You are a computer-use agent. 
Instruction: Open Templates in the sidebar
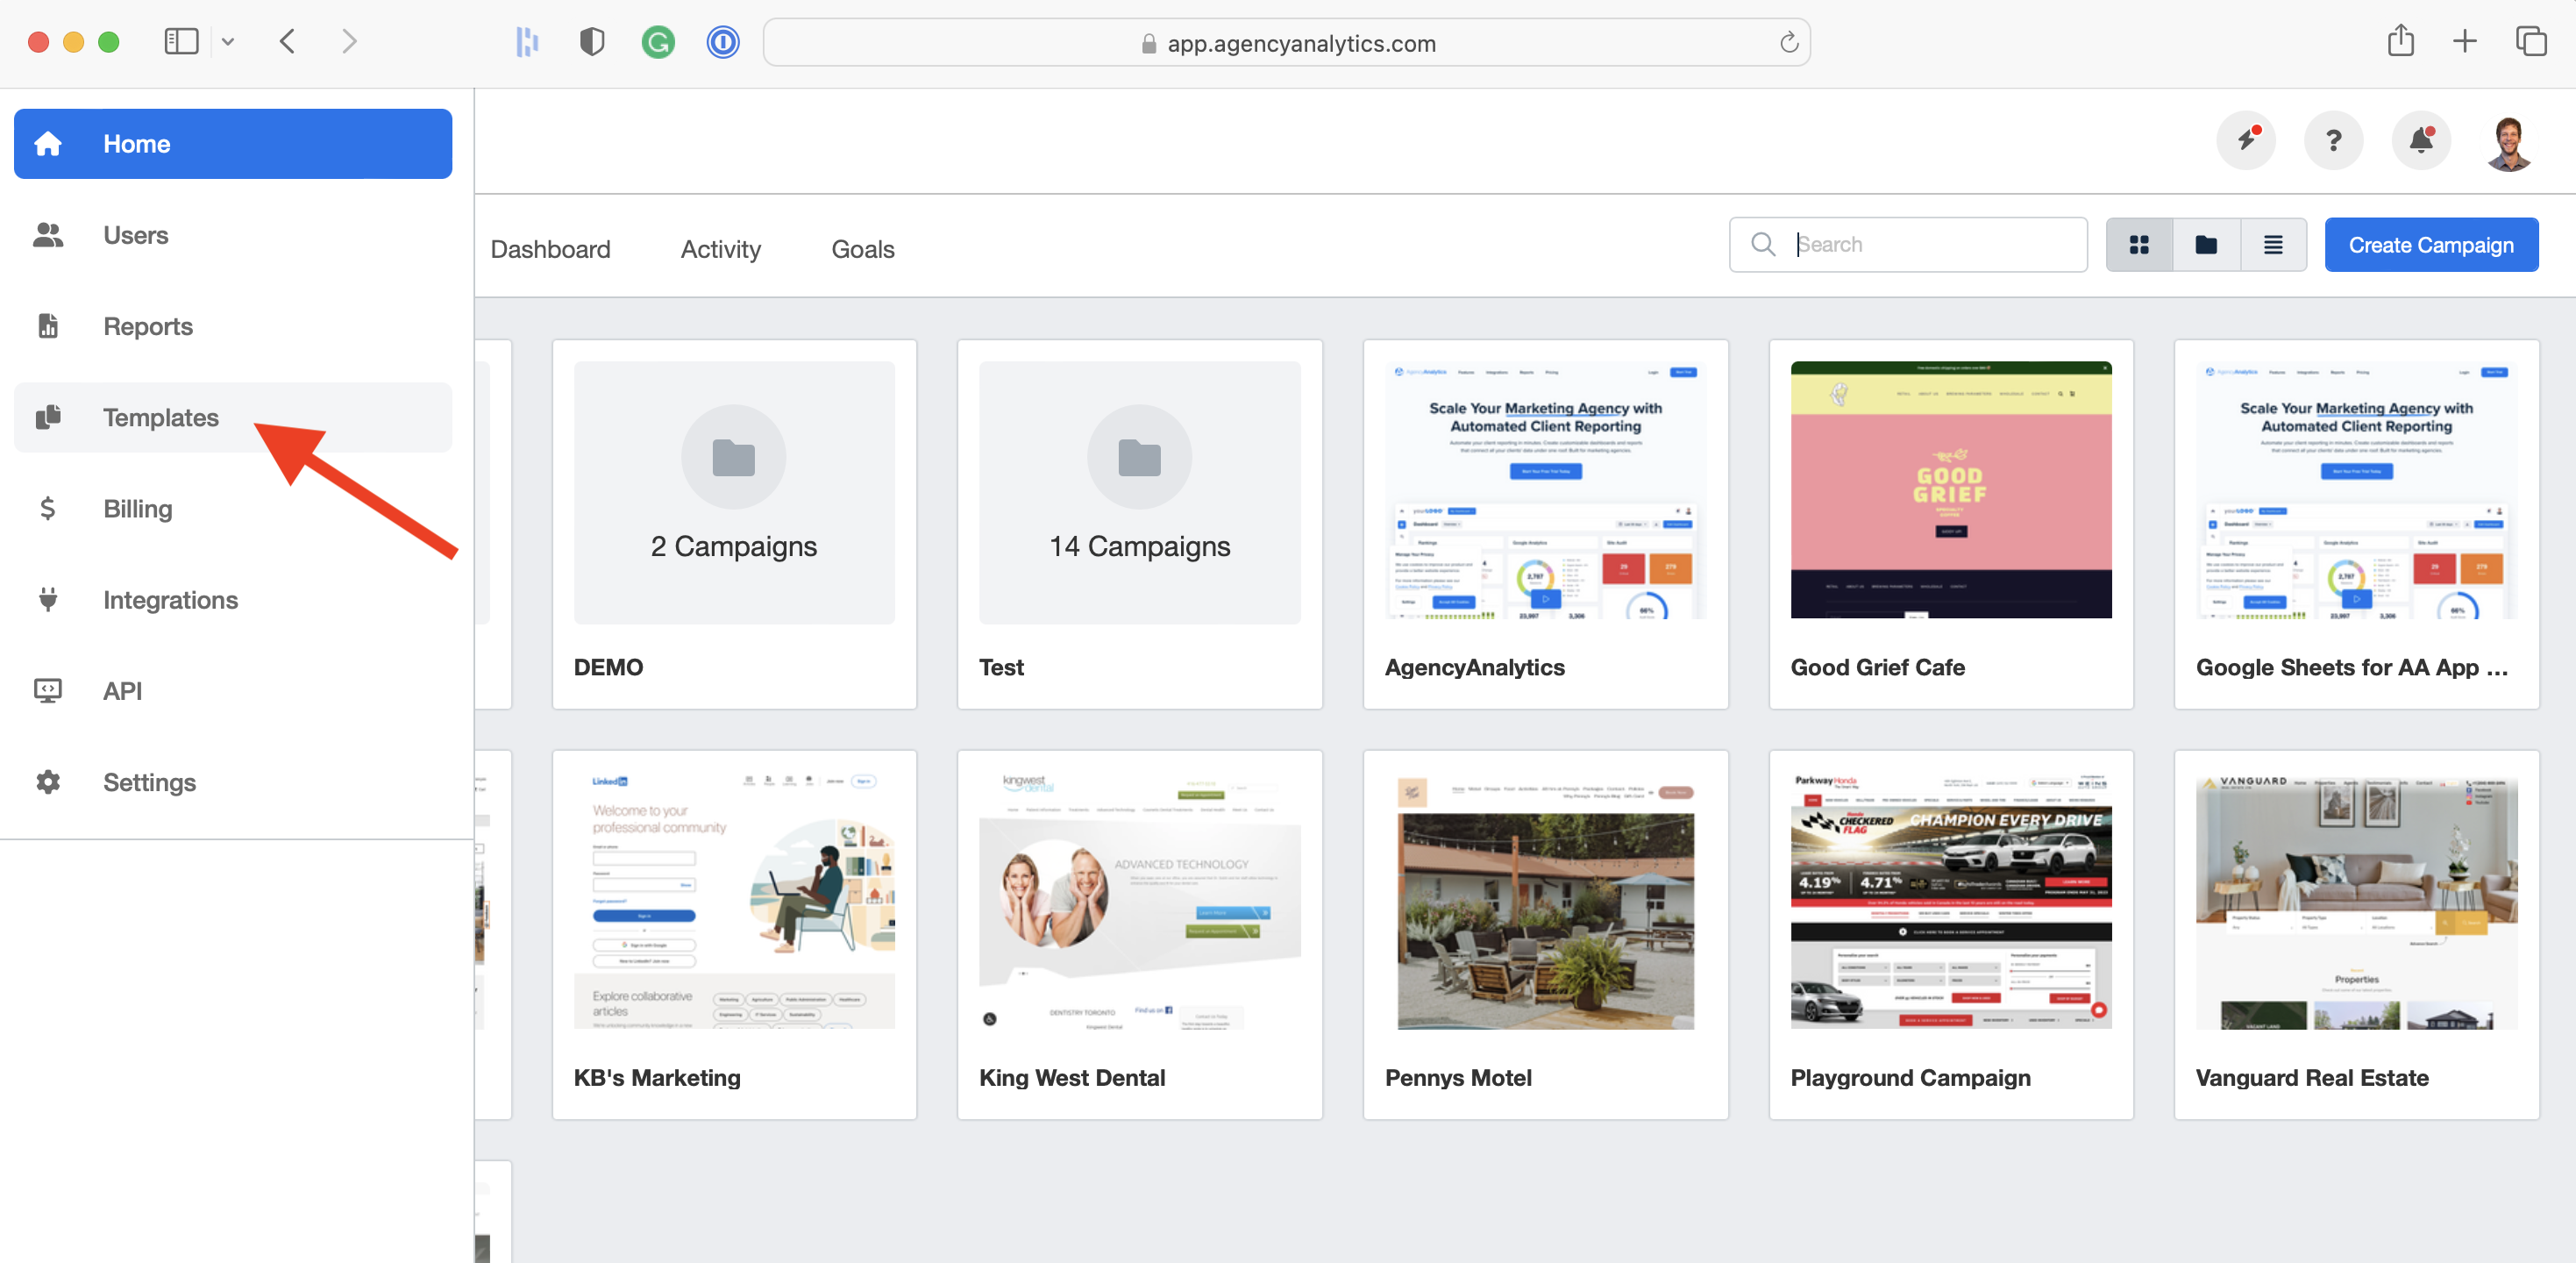(160, 418)
